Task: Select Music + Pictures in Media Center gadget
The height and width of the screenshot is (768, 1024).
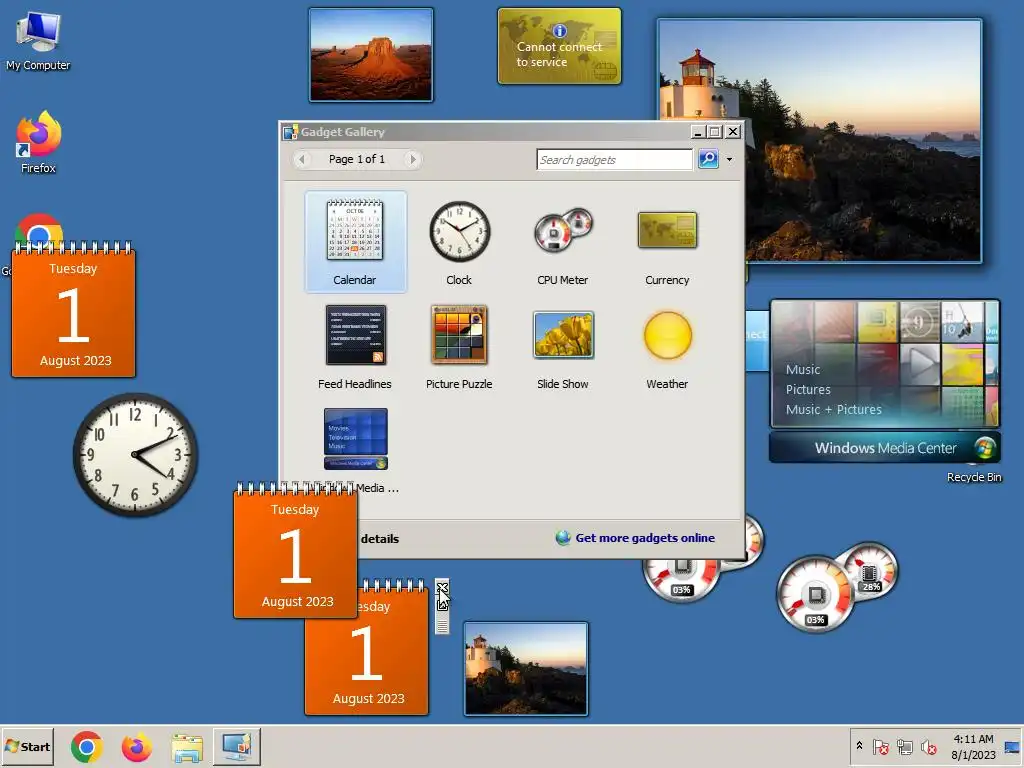Action: (833, 409)
